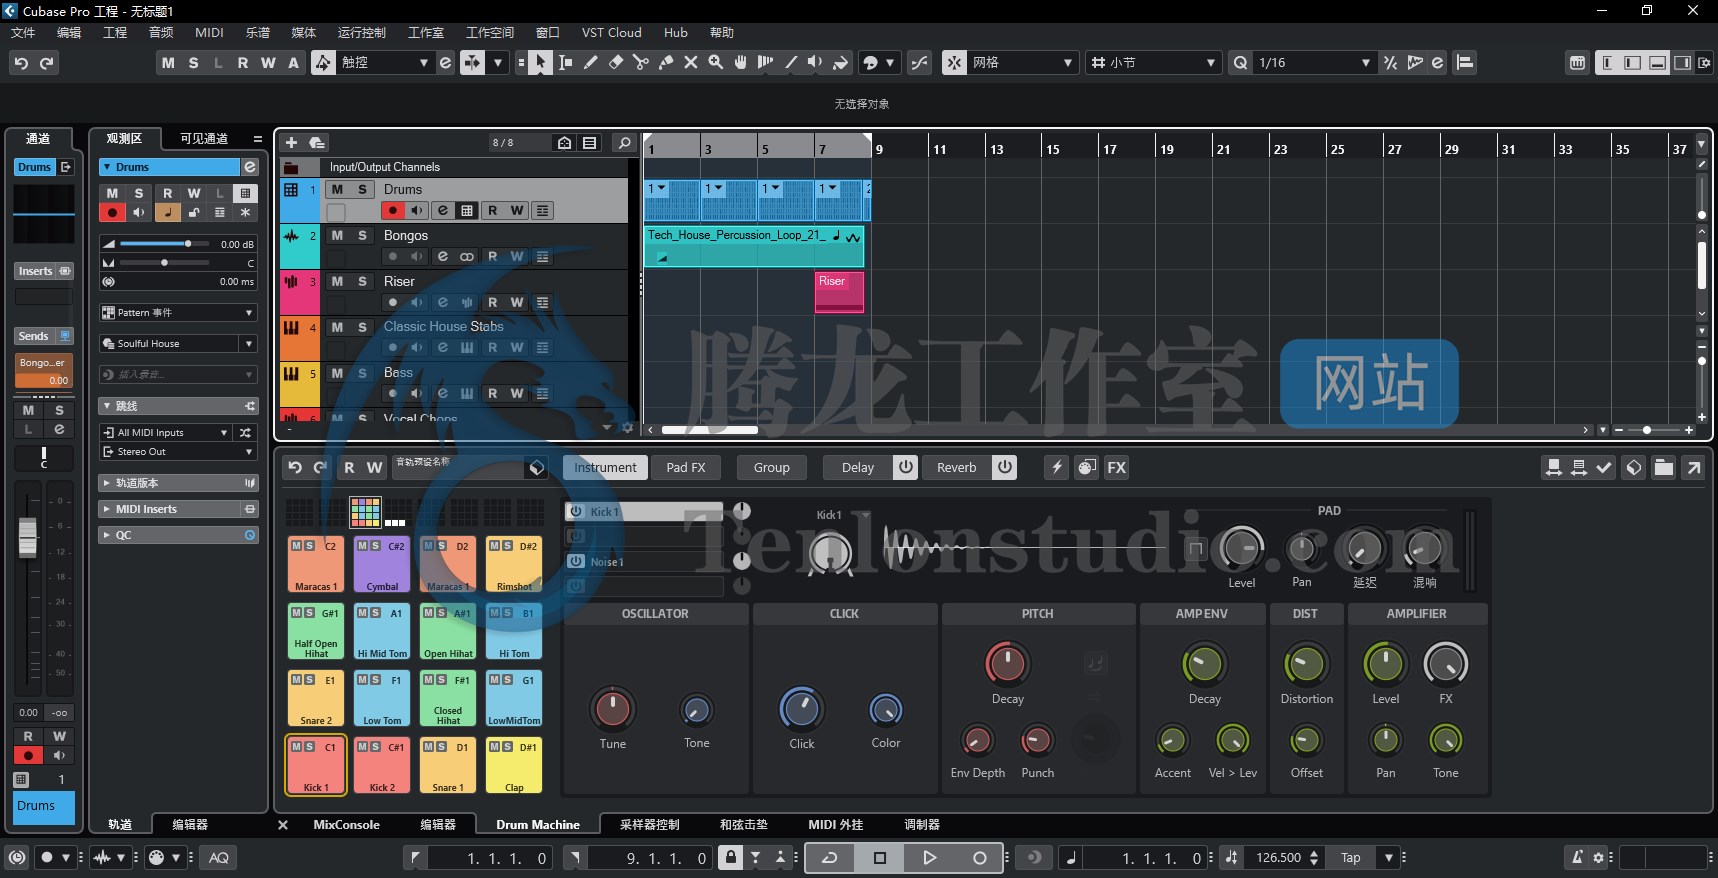Select the Zoom magnifier tool
Screen dimensions: 1718x878
click(716, 62)
